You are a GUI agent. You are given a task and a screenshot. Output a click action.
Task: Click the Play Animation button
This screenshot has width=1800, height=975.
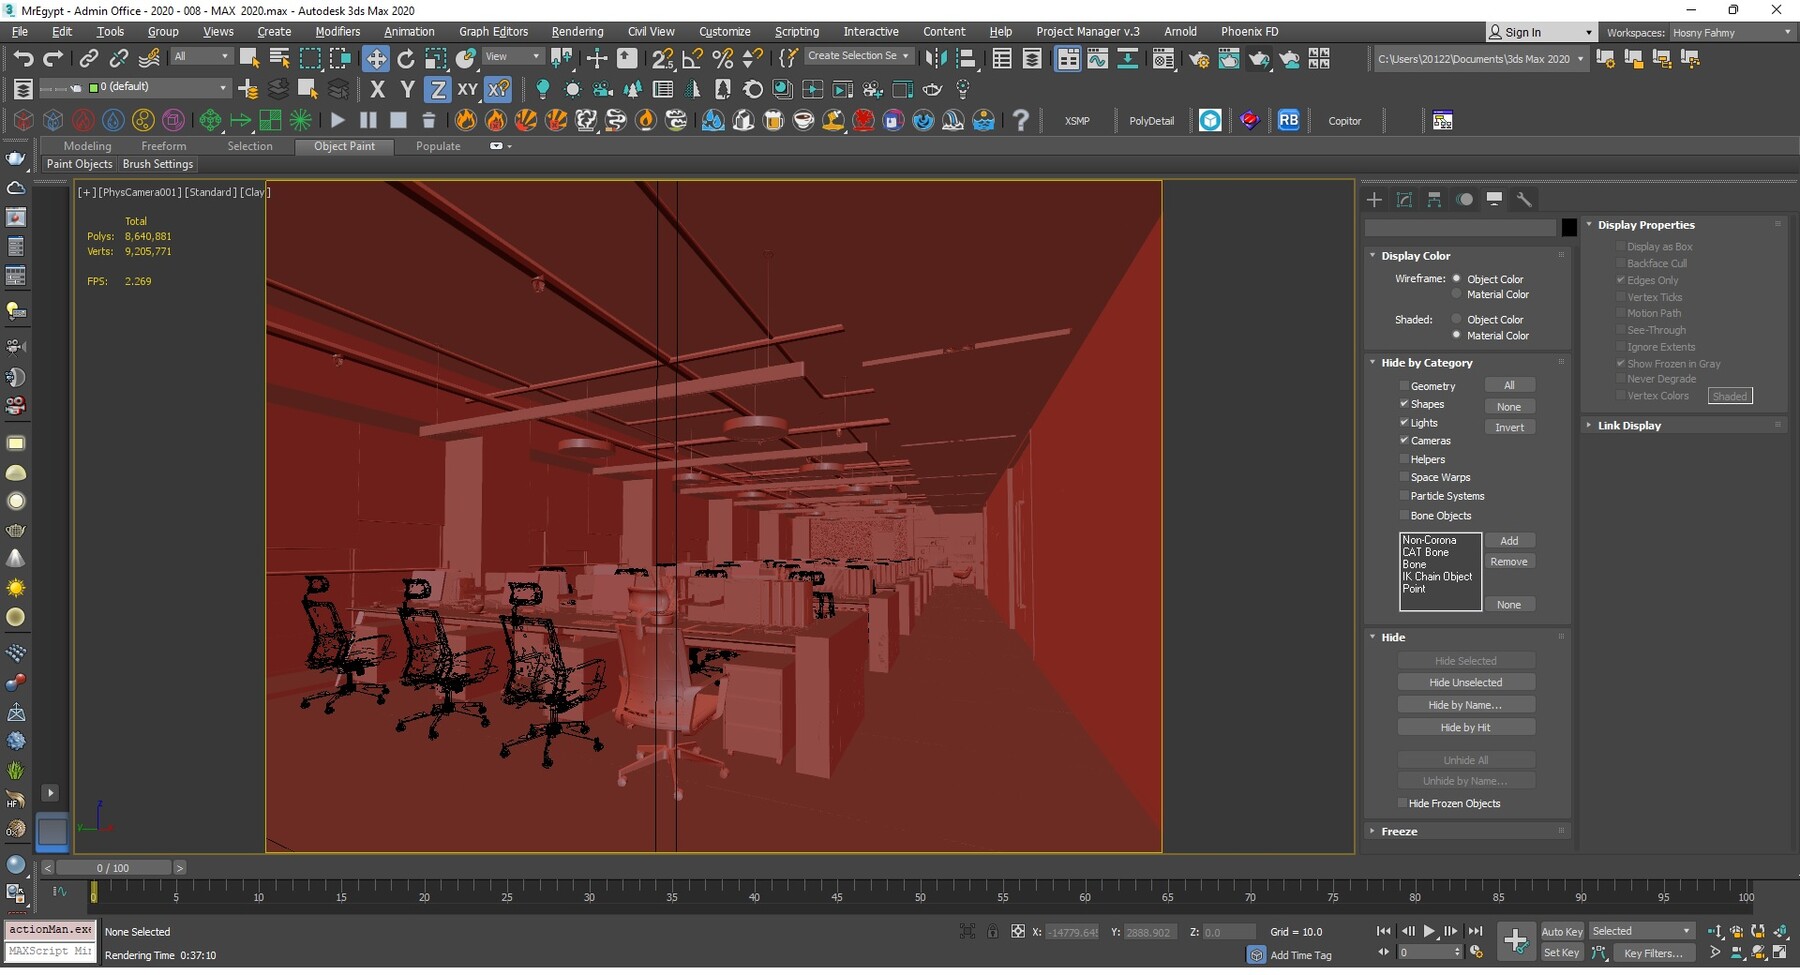(x=1429, y=931)
